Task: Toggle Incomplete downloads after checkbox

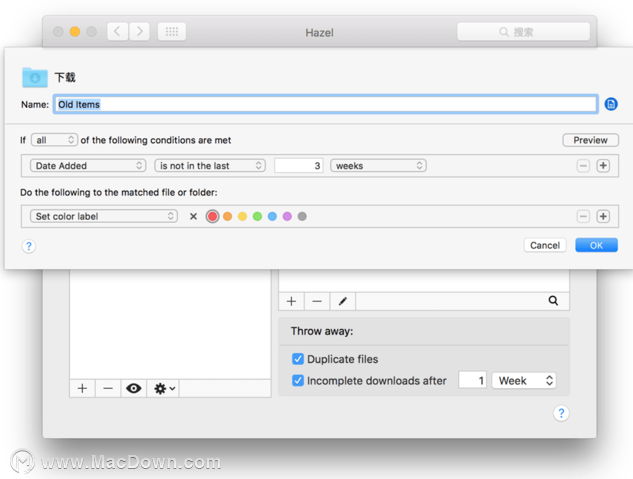Action: pos(298,380)
